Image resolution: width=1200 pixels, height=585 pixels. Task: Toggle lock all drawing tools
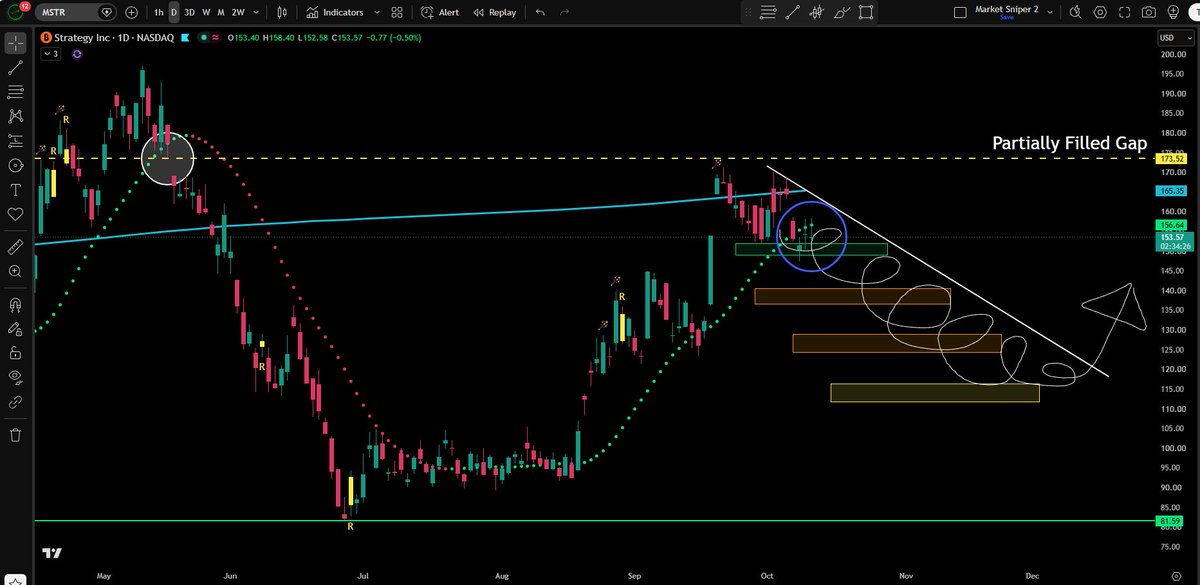[x=16, y=353]
